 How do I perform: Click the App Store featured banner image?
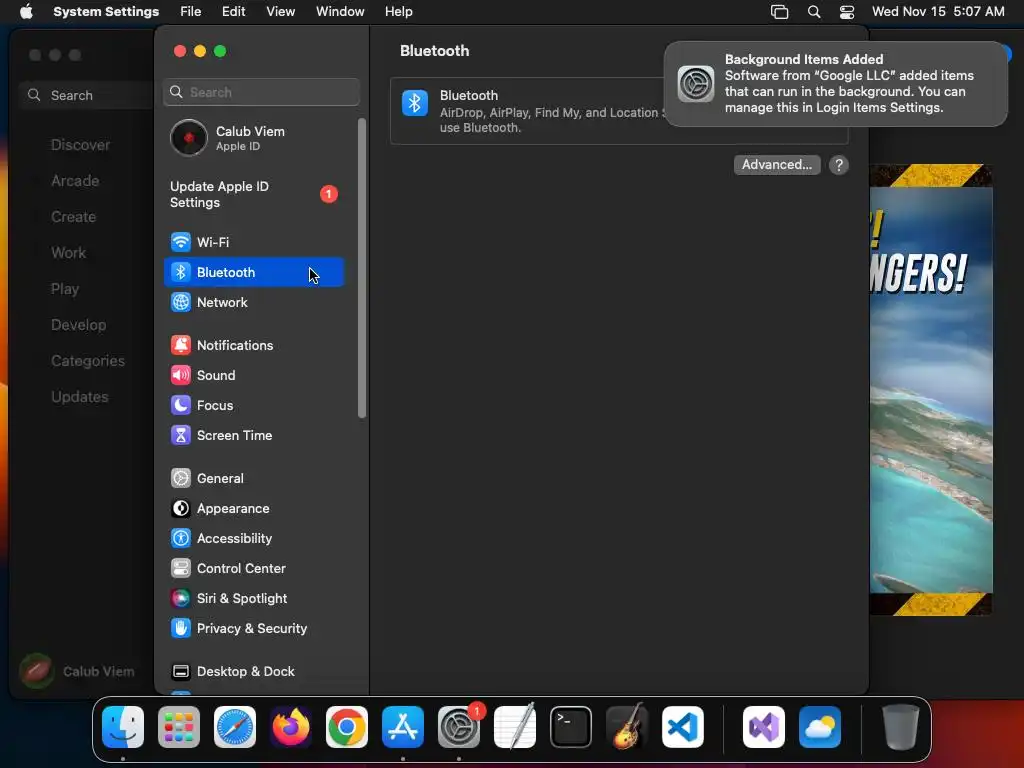click(x=931, y=390)
